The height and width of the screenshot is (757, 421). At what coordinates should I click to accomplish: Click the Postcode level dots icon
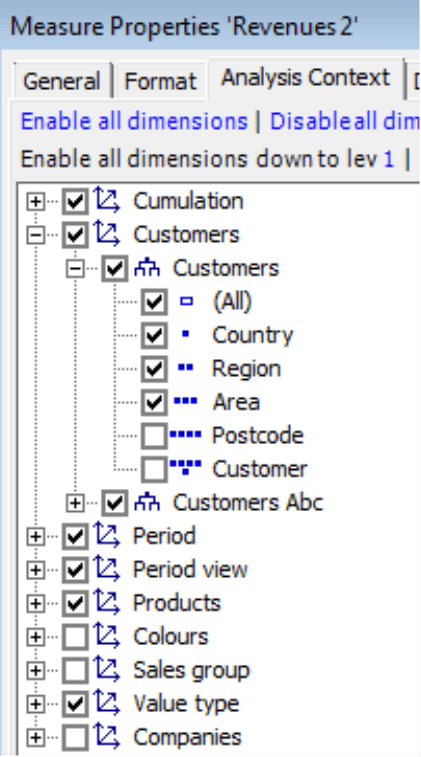coord(185,435)
